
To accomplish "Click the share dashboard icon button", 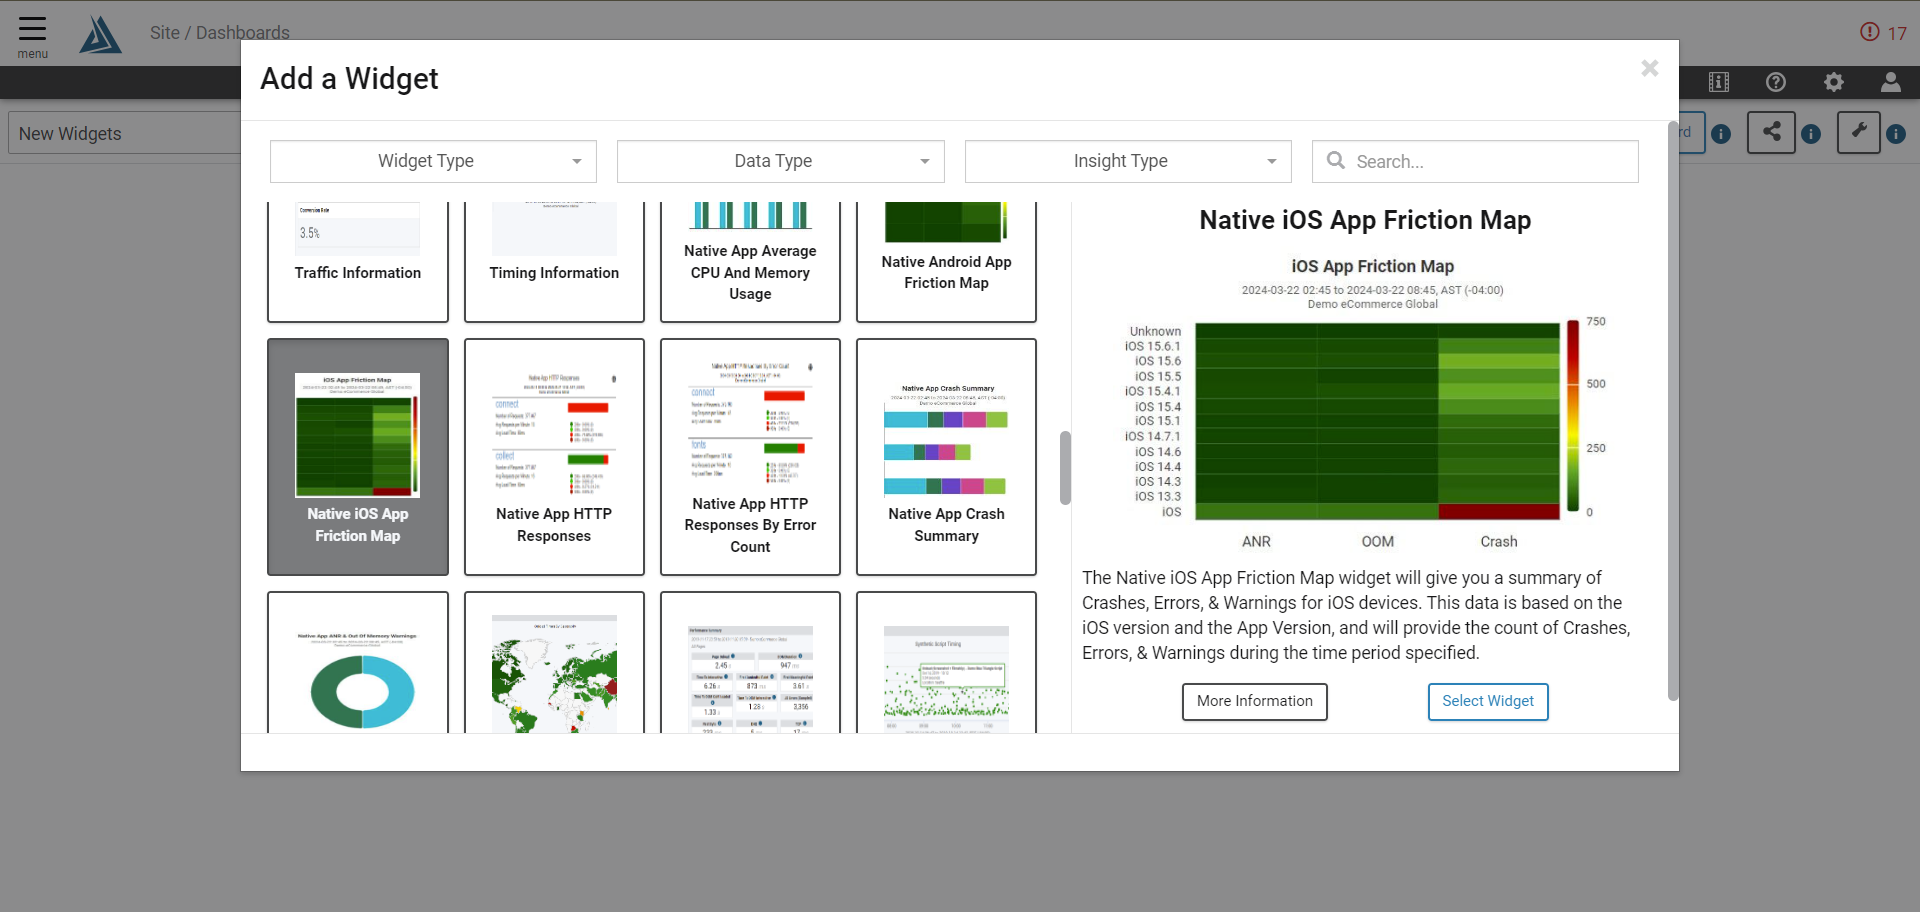I will [1771, 132].
